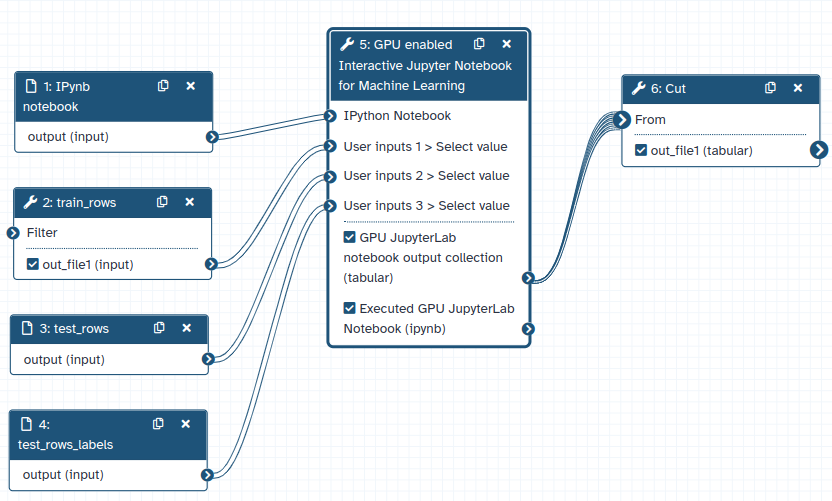
Task: Click file icon of 3: test_rows node
Action: [27, 328]
